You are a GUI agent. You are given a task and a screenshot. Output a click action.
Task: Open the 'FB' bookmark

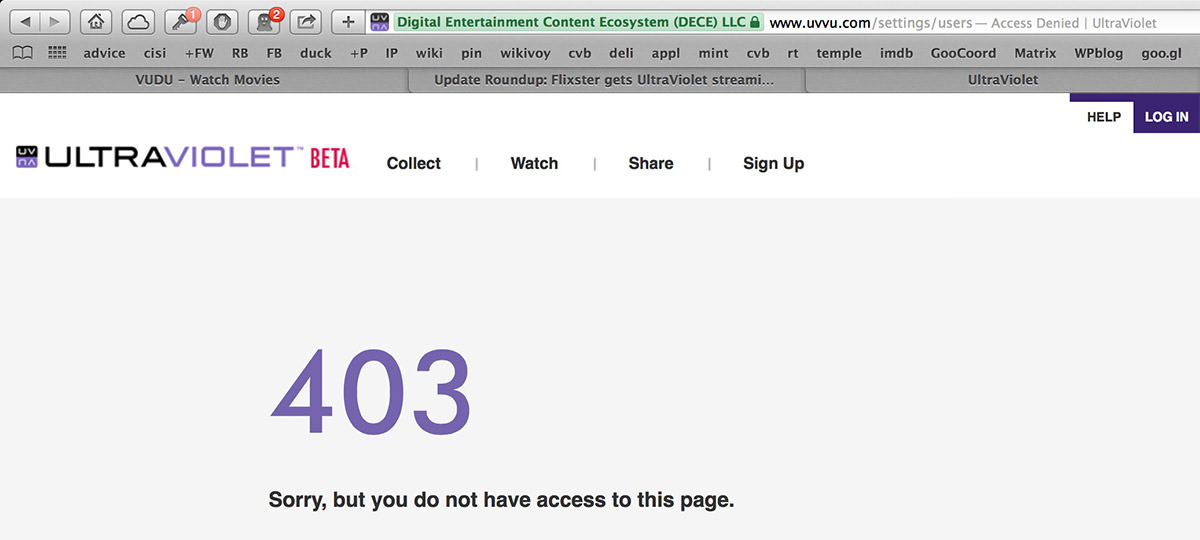(274, 53)
